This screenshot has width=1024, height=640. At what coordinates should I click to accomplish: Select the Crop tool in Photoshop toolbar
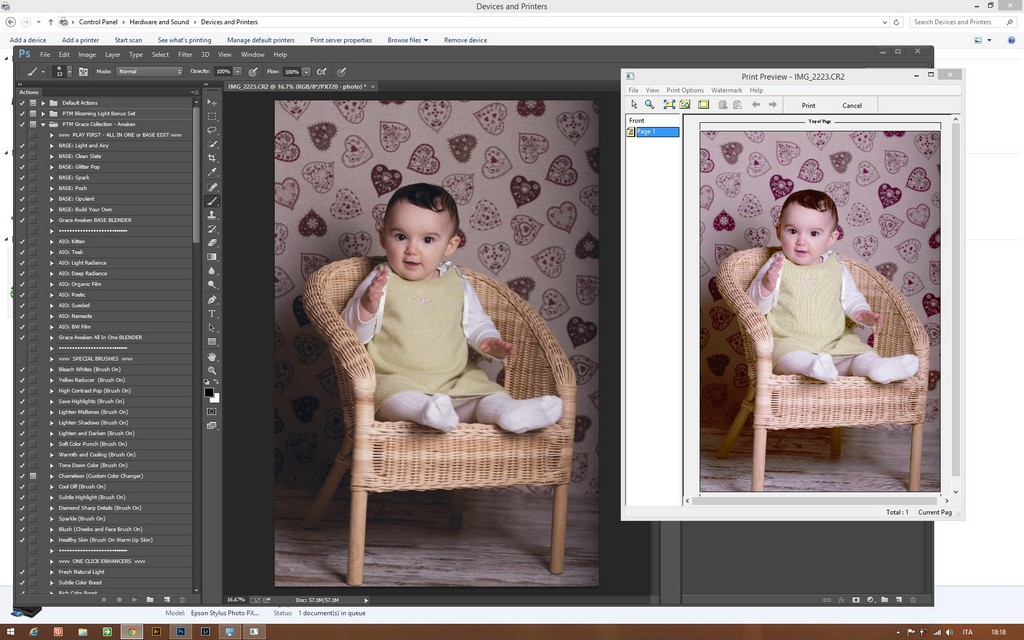[212, 158]
